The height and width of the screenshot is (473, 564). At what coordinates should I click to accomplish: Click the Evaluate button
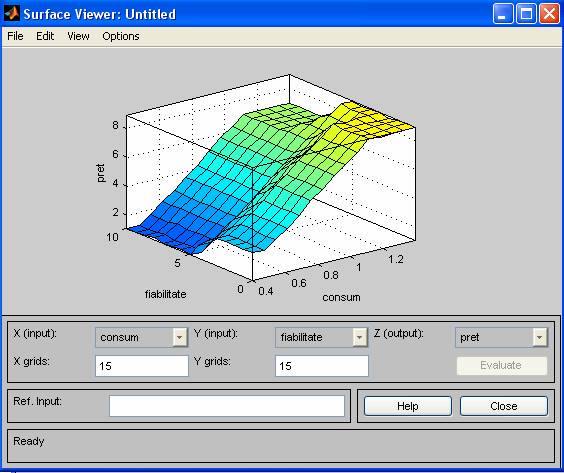coord(502,365)
